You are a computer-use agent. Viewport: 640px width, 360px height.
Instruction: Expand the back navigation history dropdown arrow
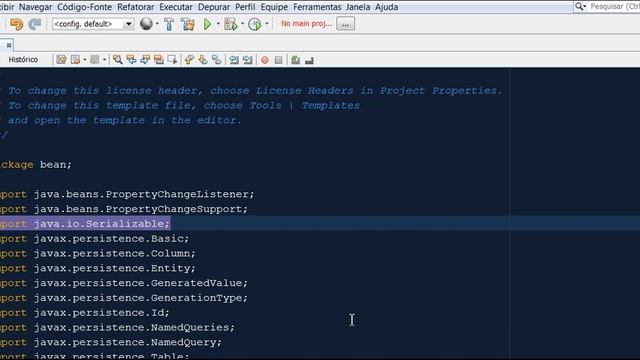tap(84, 60)
